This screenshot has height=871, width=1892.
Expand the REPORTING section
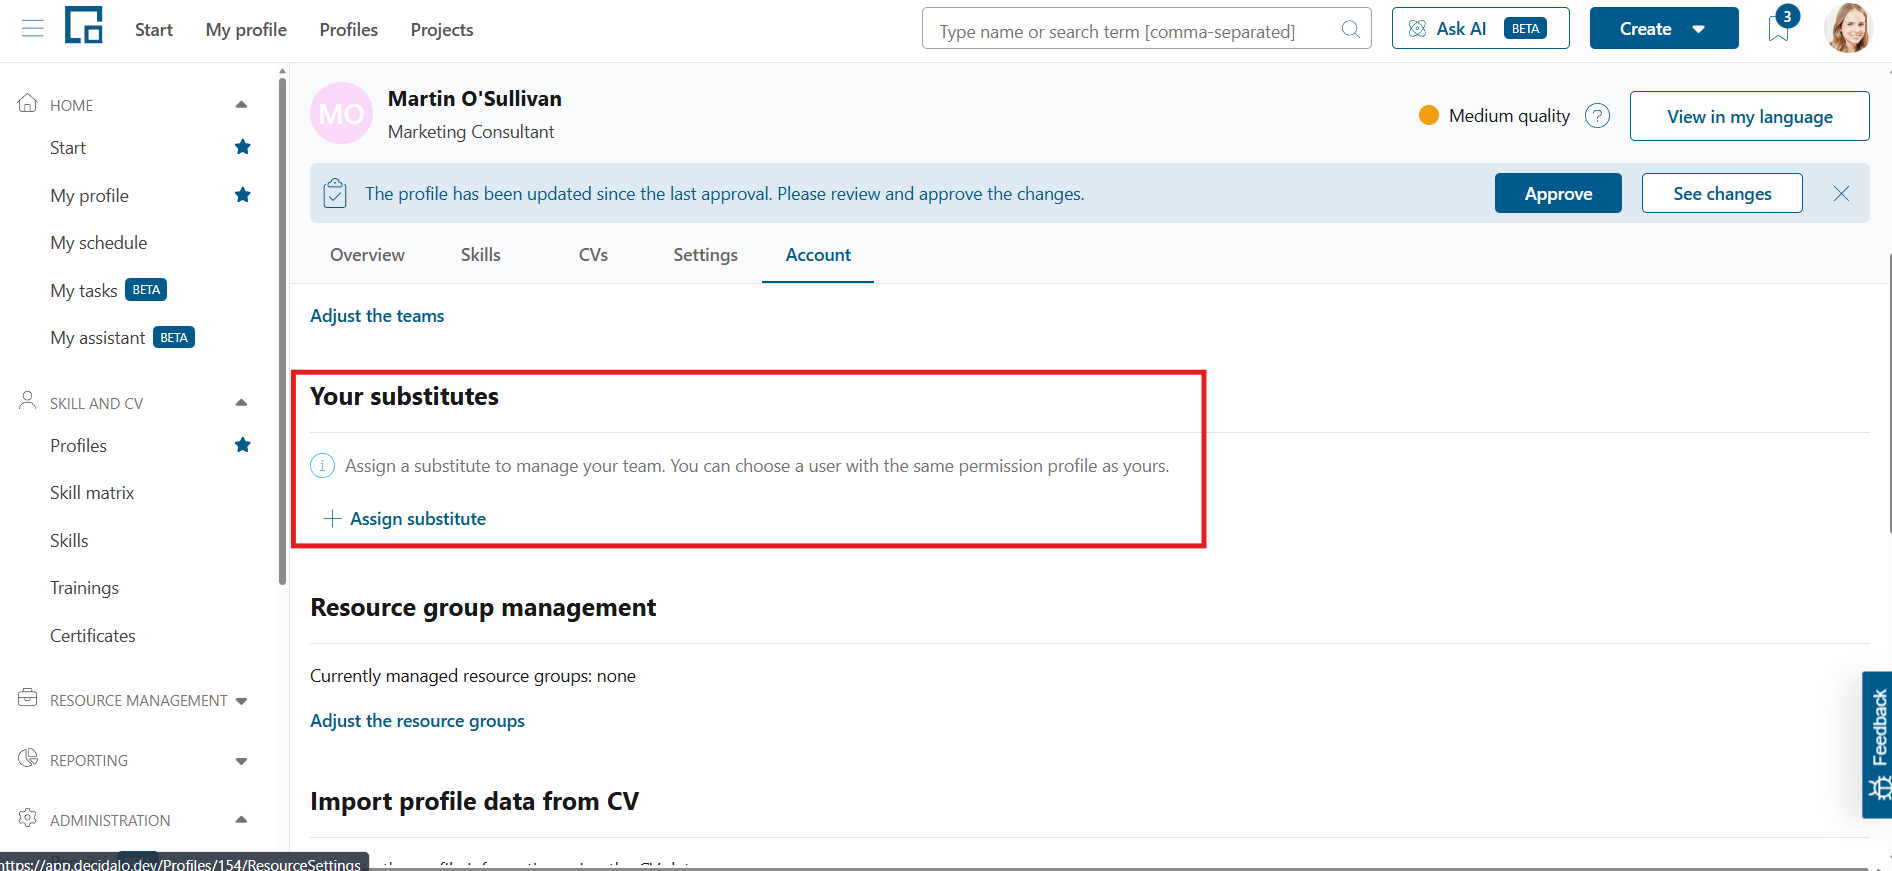point(241,761)
